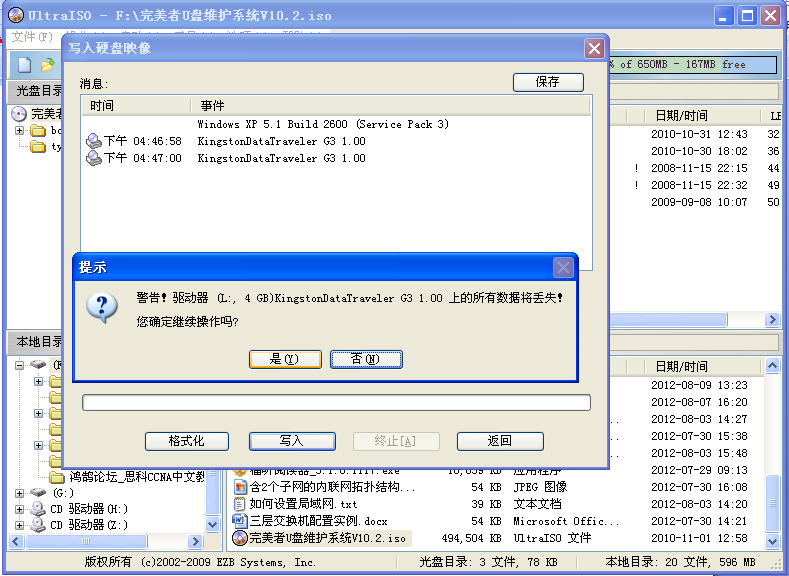Click the Save (保存) message log button

(548, 82)
